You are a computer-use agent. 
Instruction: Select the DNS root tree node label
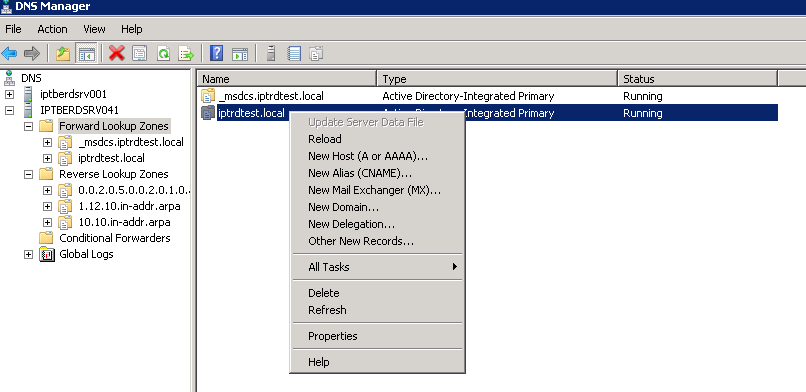31,78
